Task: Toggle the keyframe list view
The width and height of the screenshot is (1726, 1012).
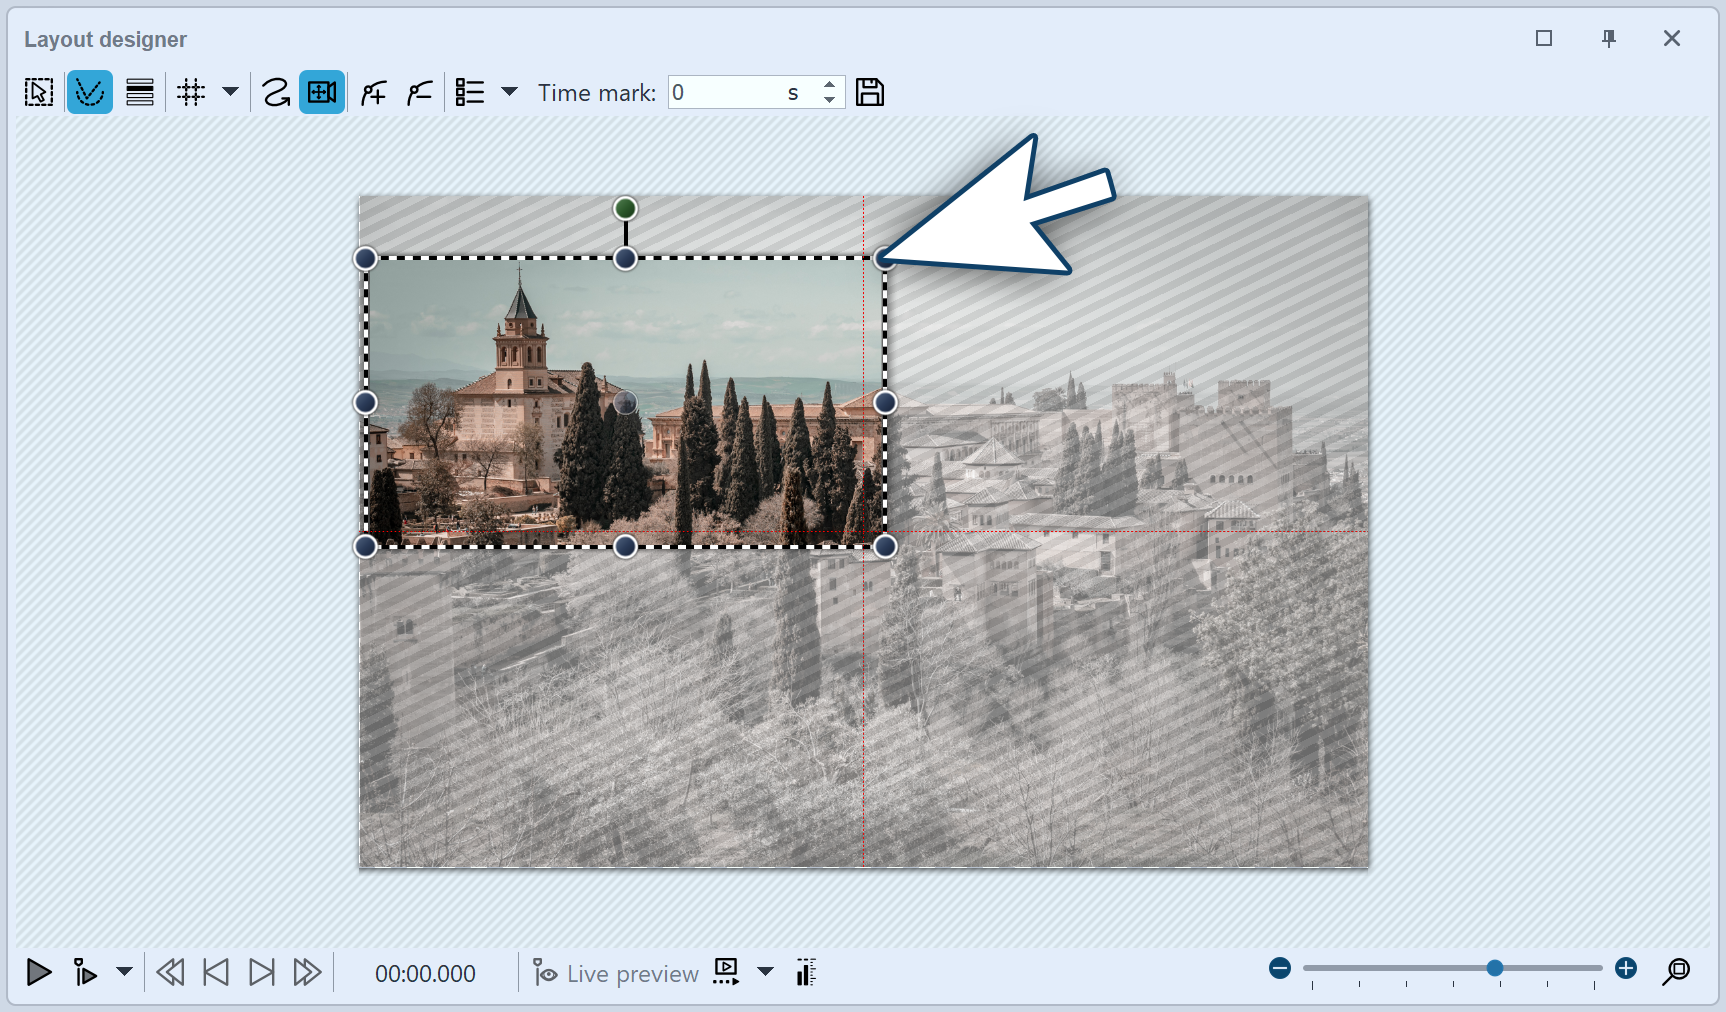Action: [467, 91]
